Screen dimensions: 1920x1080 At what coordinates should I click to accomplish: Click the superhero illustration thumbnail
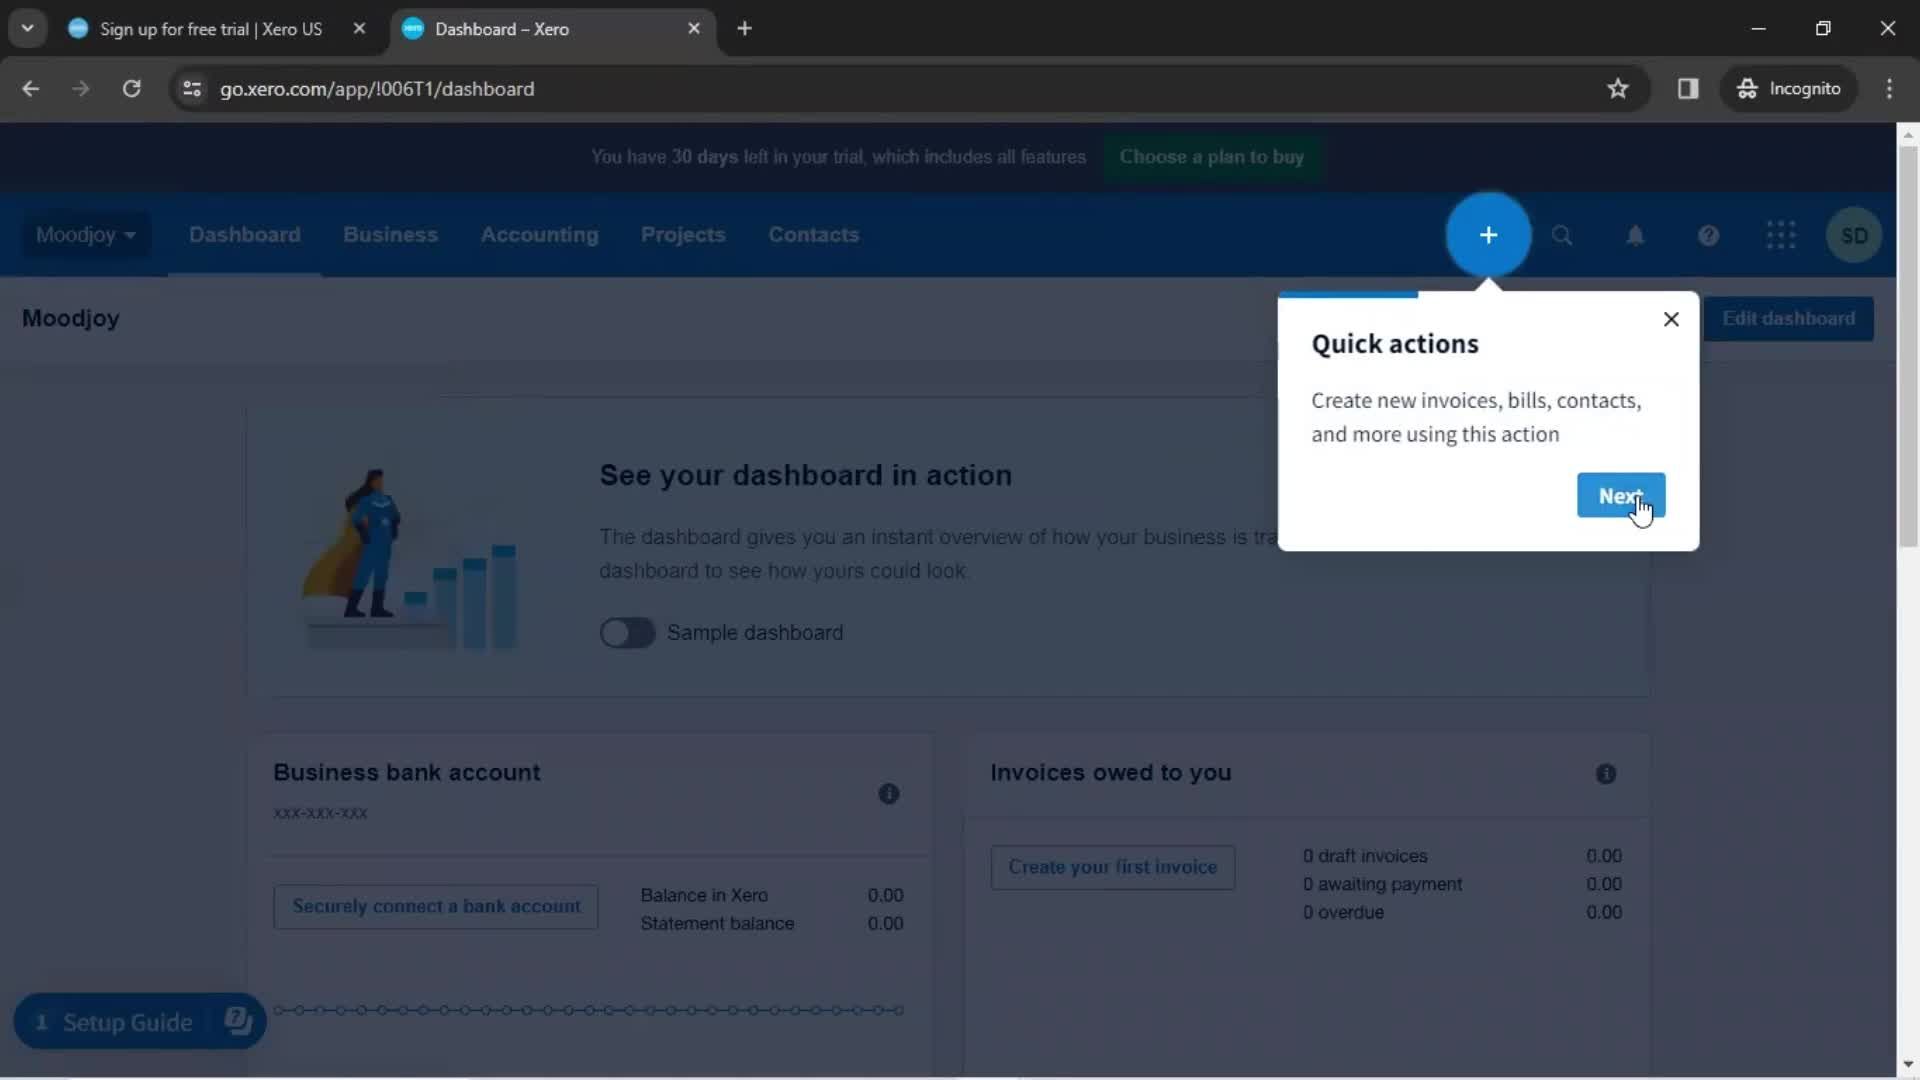410,558
